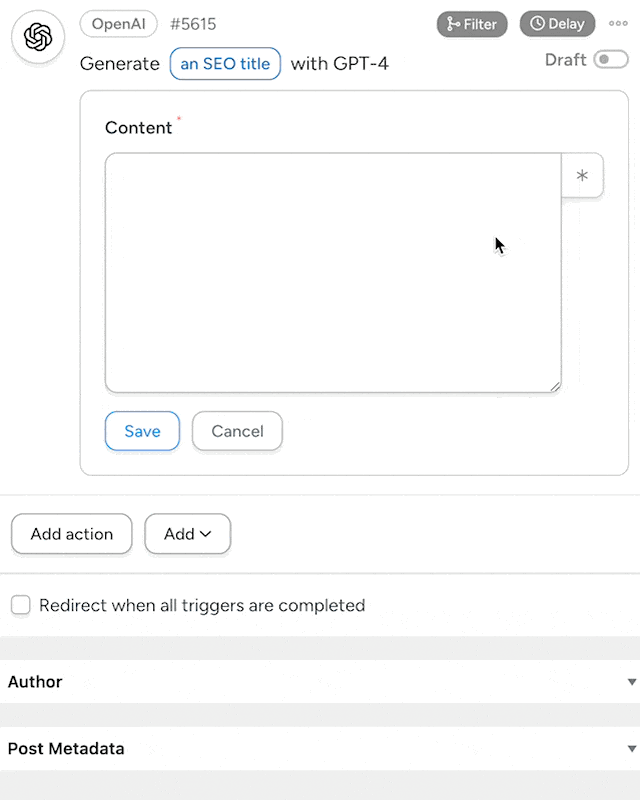640x800 pixels.
Task: Select the OpenAI trigger pill
Action: (118, 24)
